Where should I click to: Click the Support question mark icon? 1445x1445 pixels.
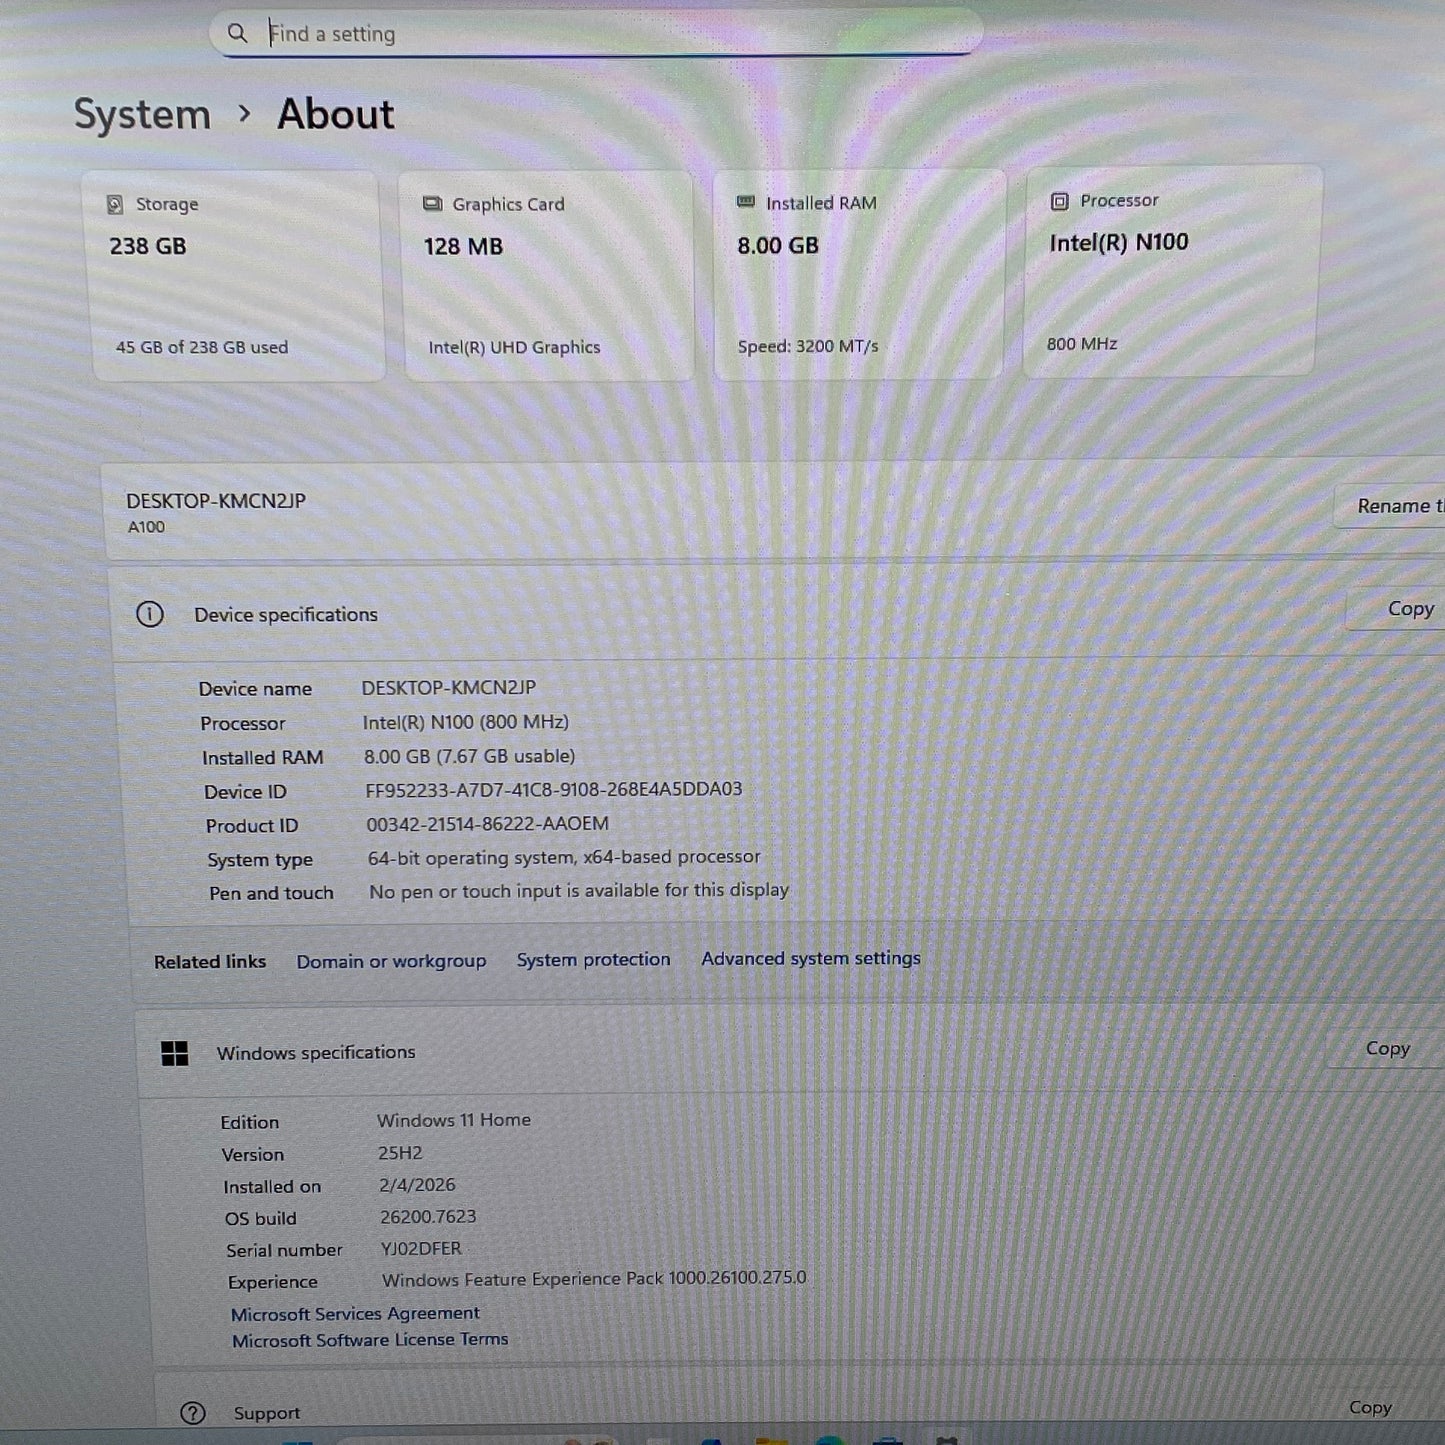(x=193, y=1413)
